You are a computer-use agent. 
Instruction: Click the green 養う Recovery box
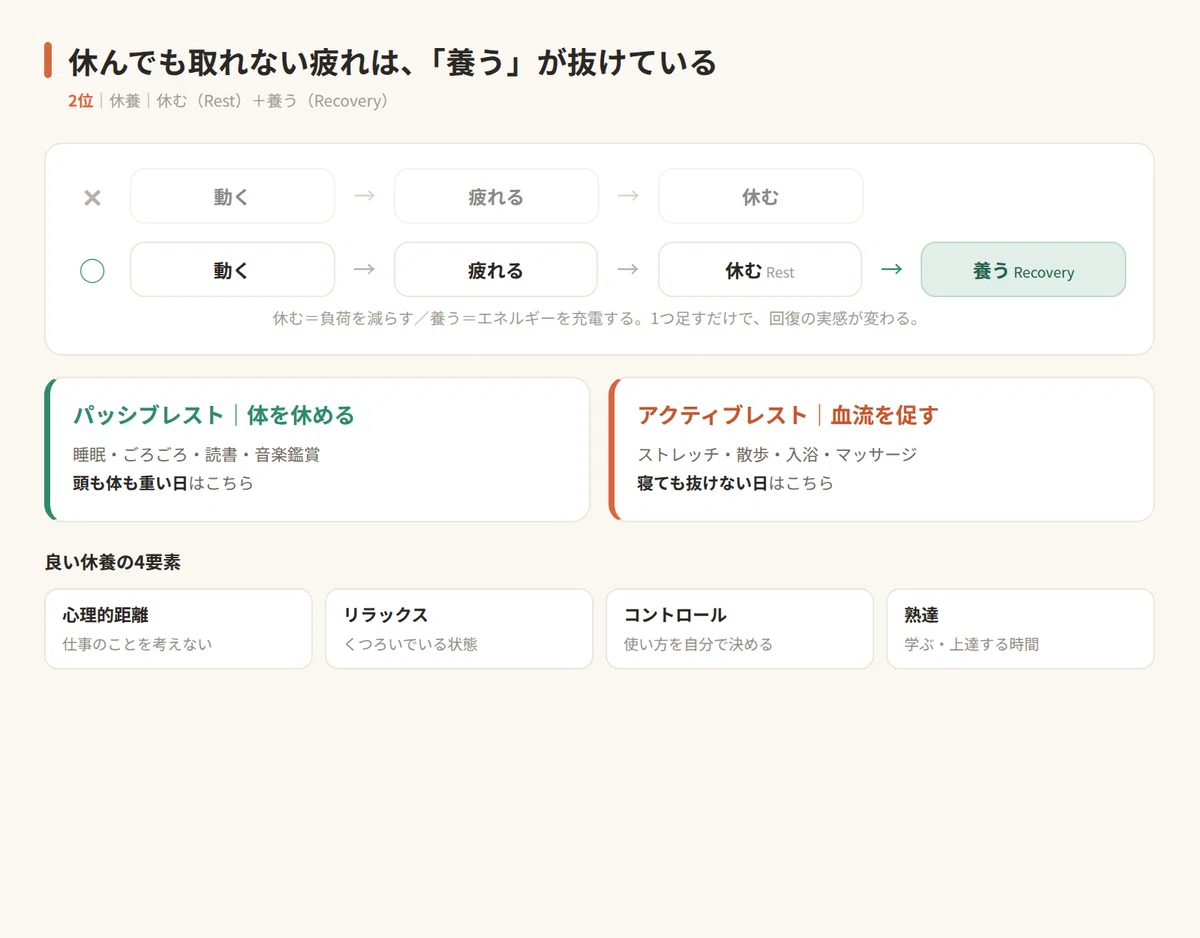click(1023, 270)
